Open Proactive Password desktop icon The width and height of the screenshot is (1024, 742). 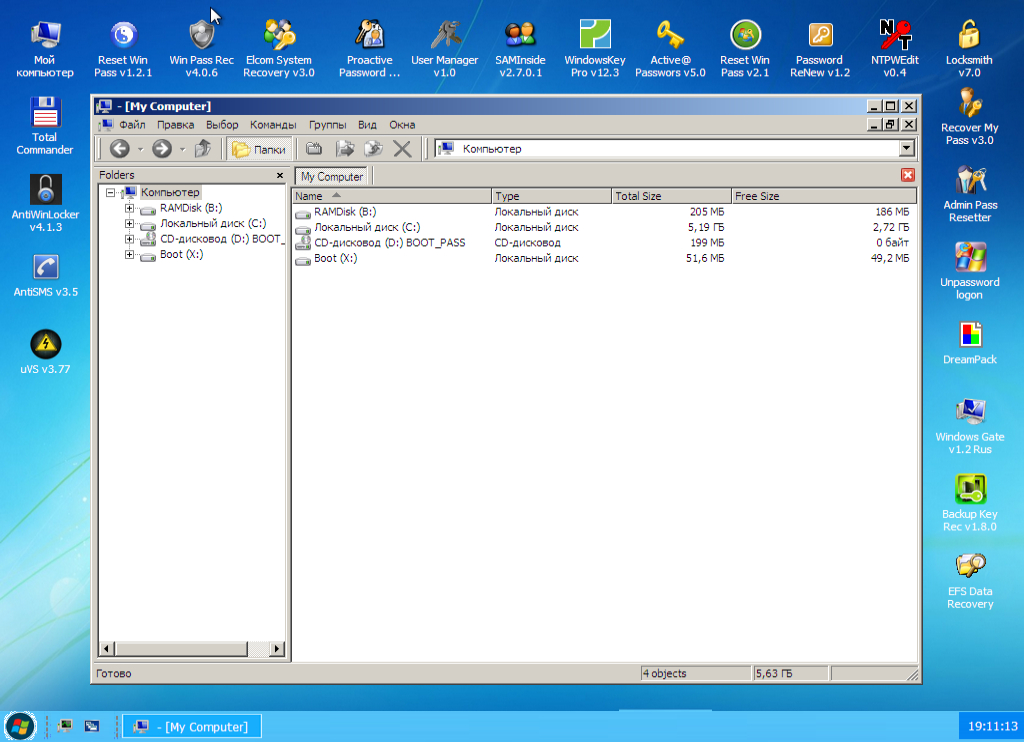click(369, 48)
